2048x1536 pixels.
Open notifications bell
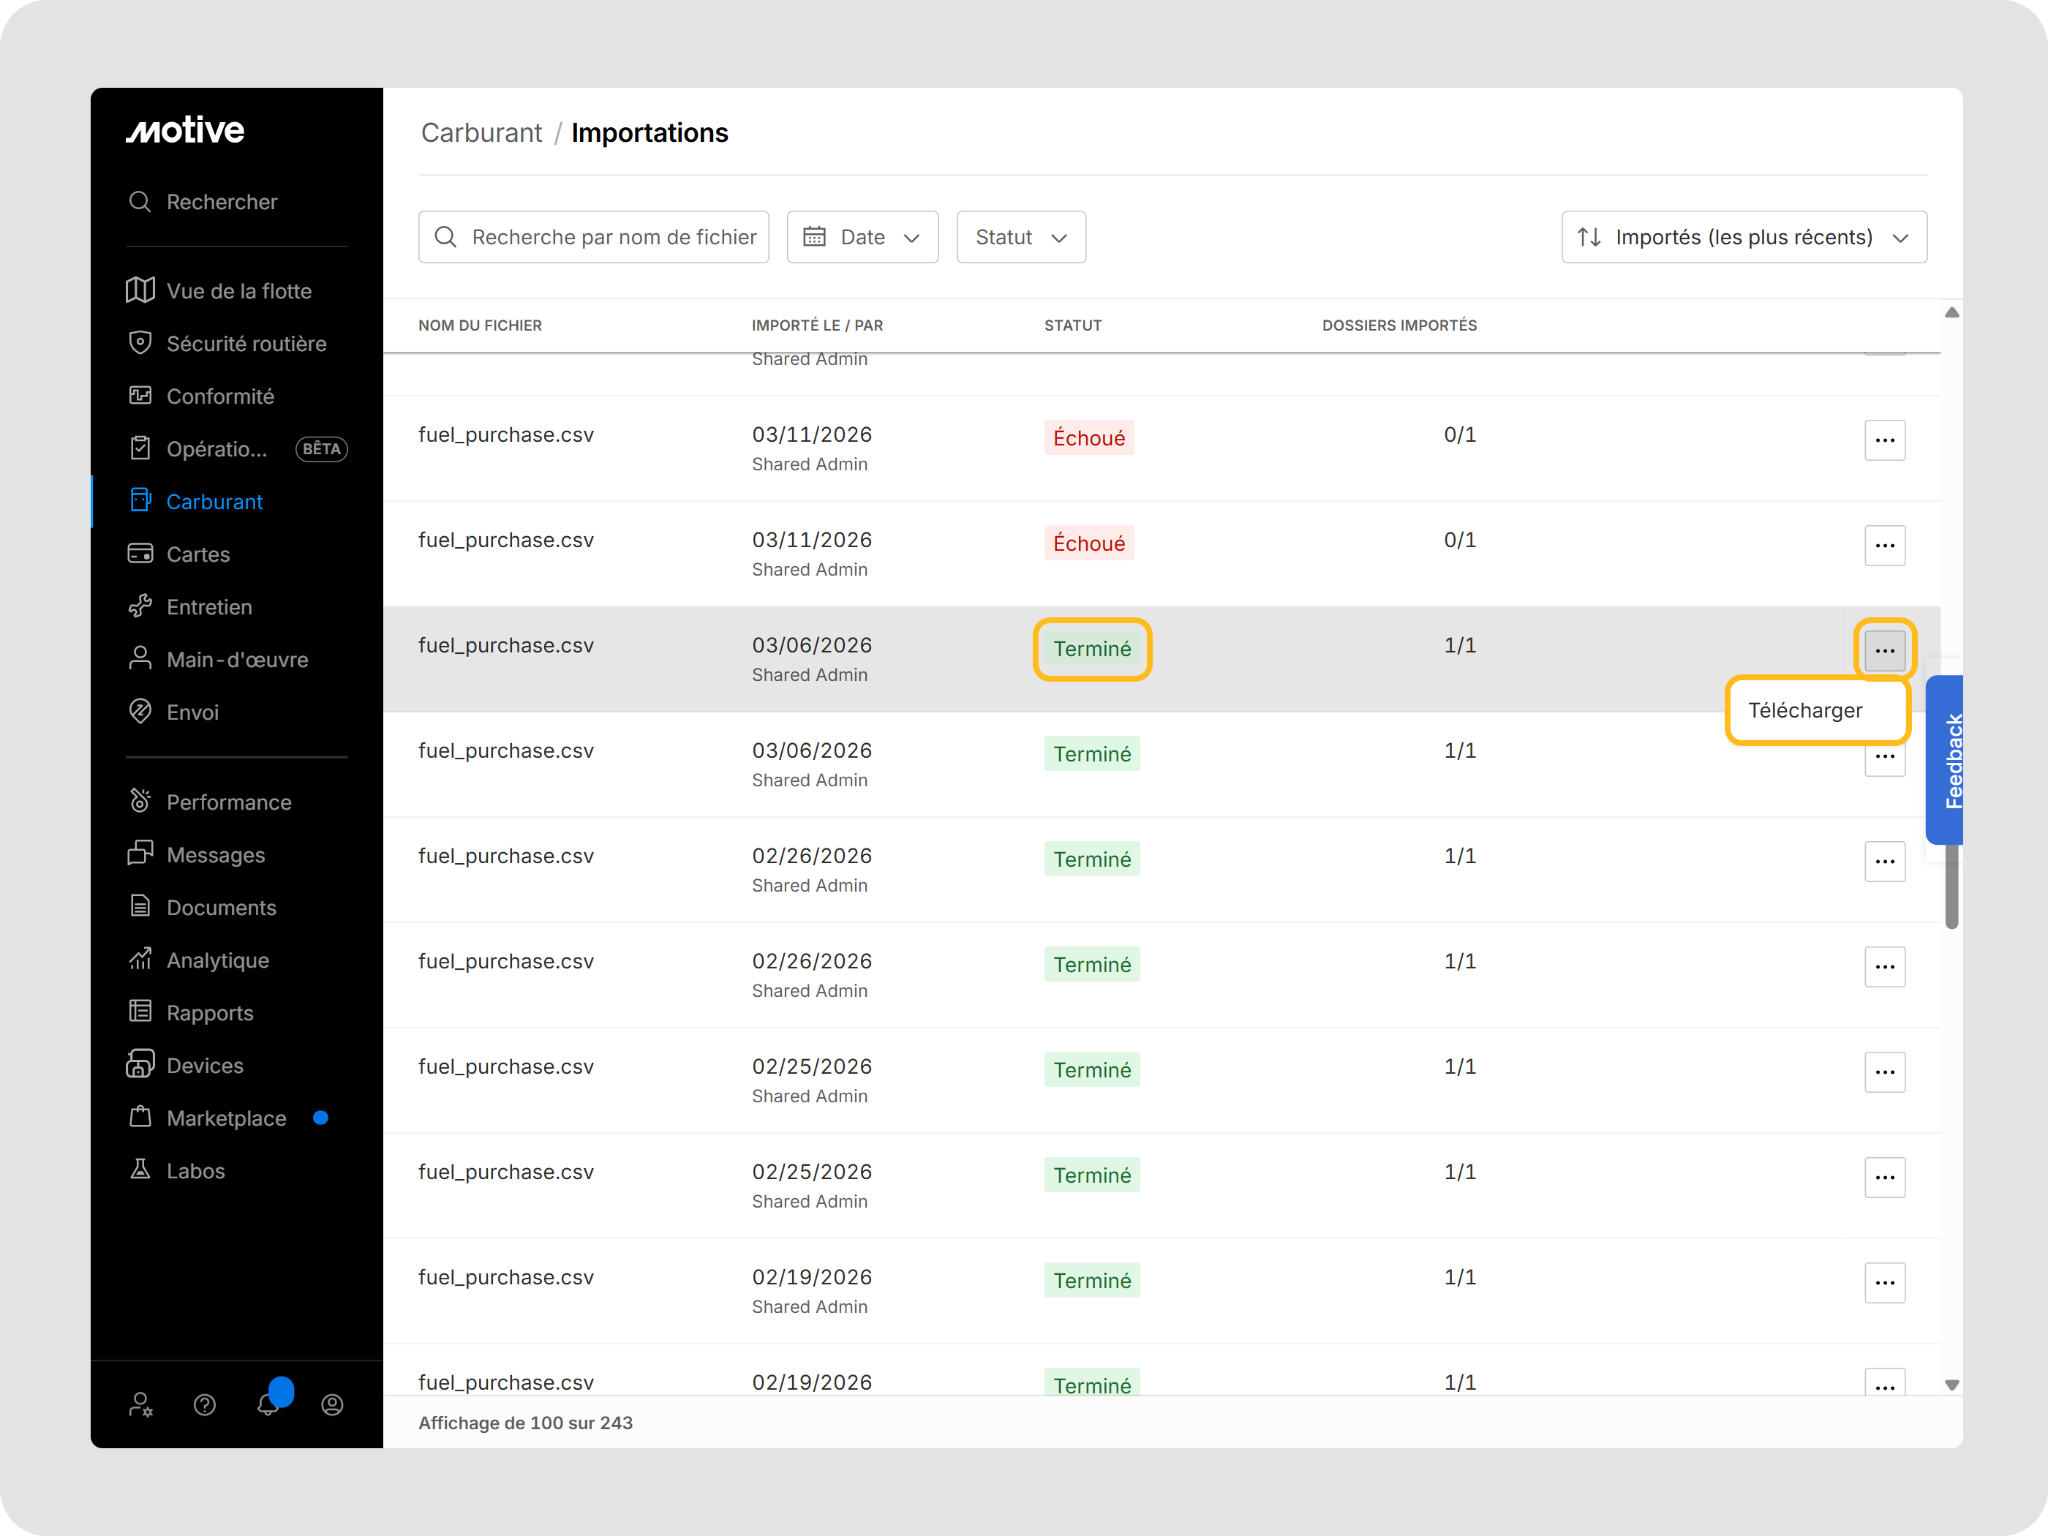[268, 1403]
